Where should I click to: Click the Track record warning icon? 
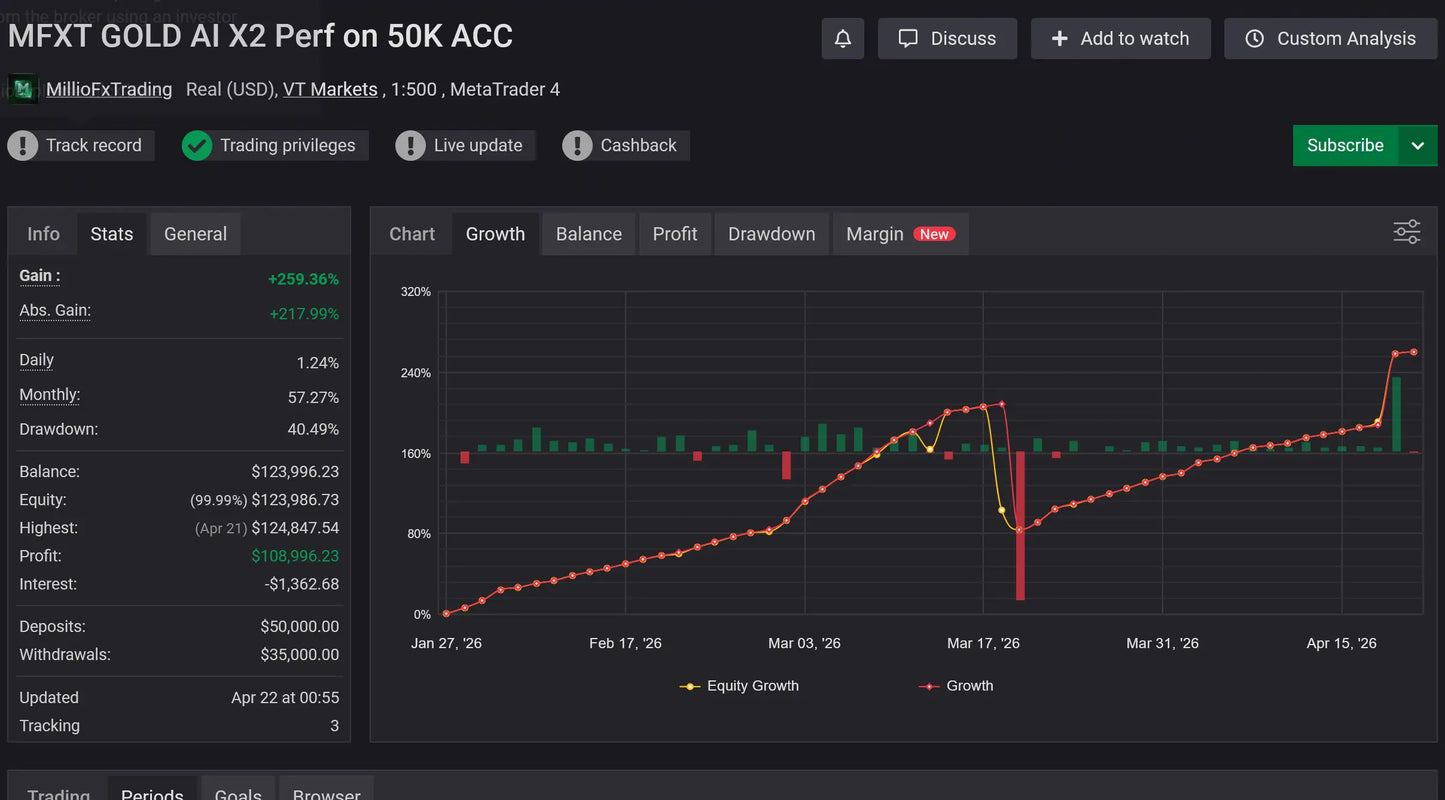click(23, 145)
